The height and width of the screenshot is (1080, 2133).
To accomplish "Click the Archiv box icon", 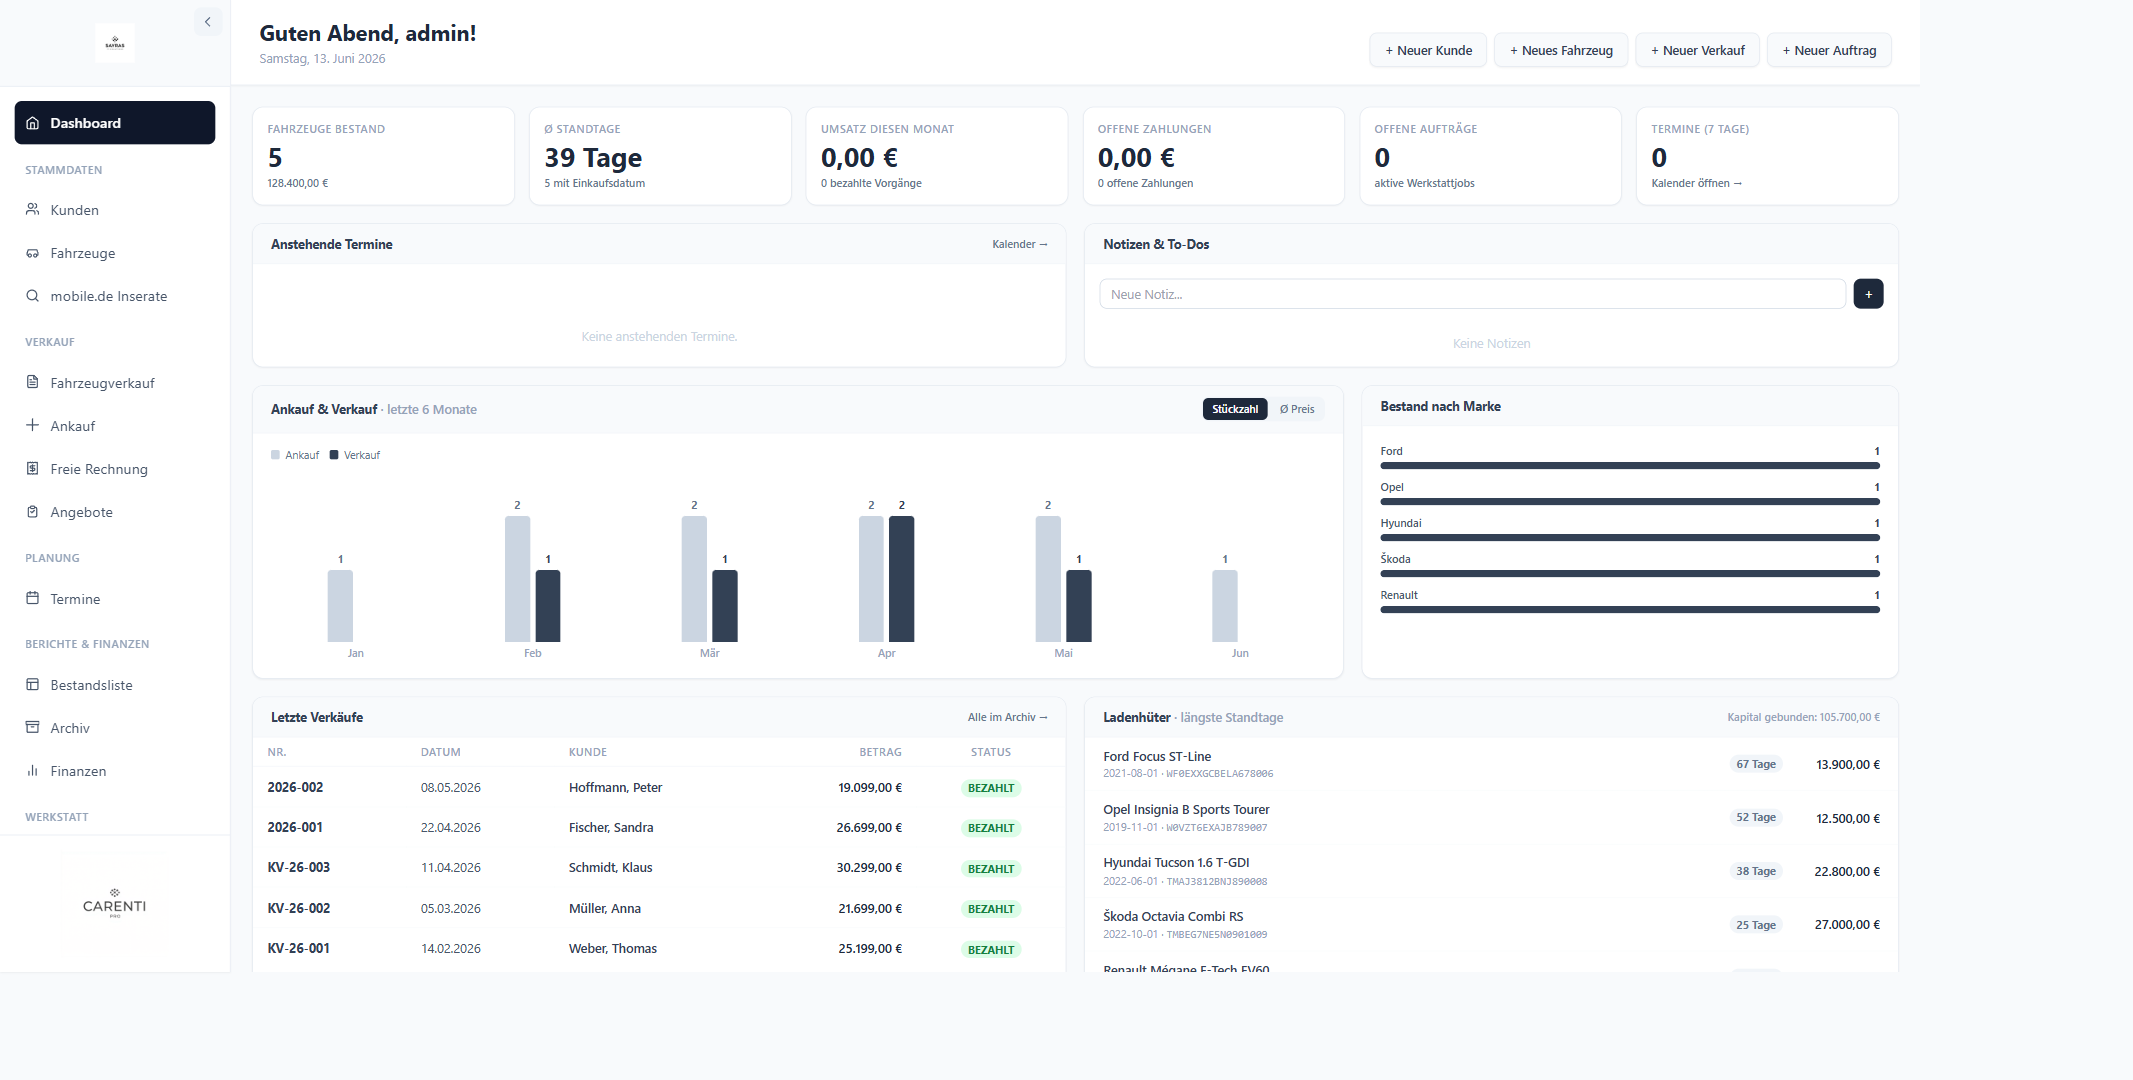I will 33,728.
